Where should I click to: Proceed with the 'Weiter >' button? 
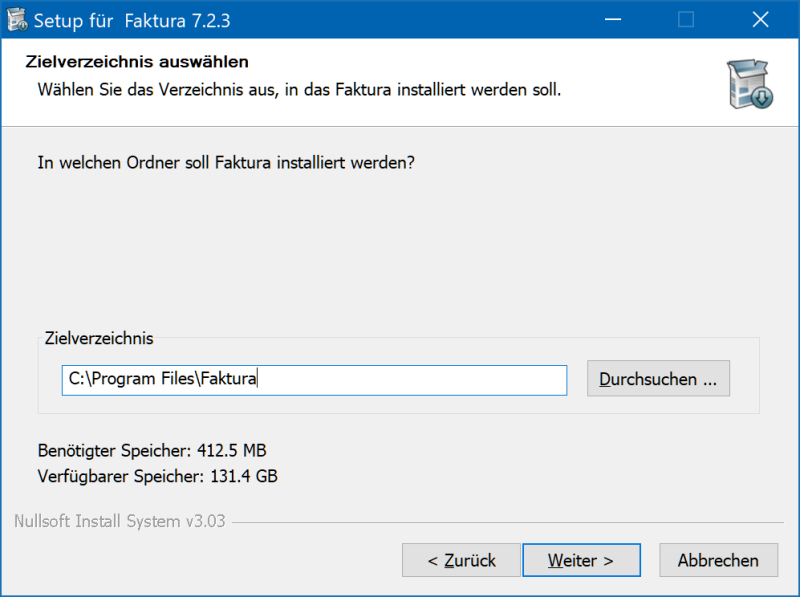pyautogui.click(x=581, y=560)
